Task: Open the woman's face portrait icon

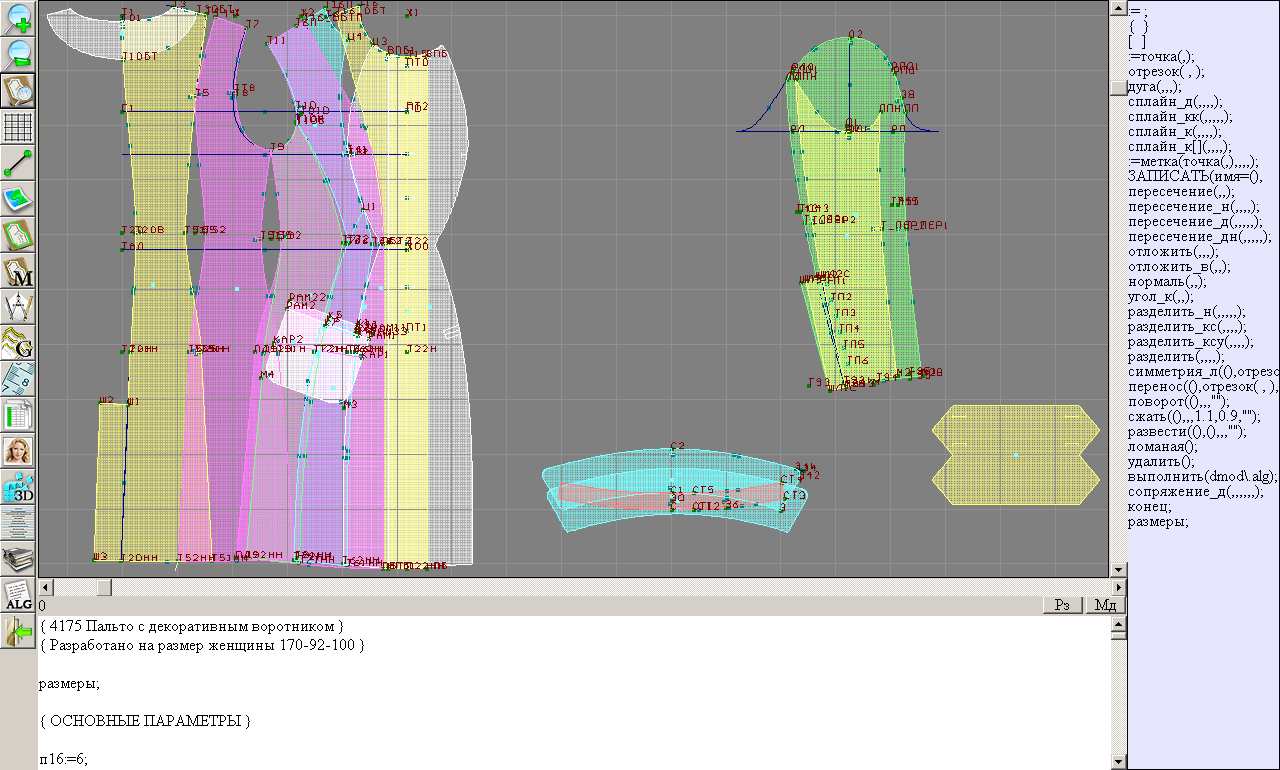Action: pos(19,450)
